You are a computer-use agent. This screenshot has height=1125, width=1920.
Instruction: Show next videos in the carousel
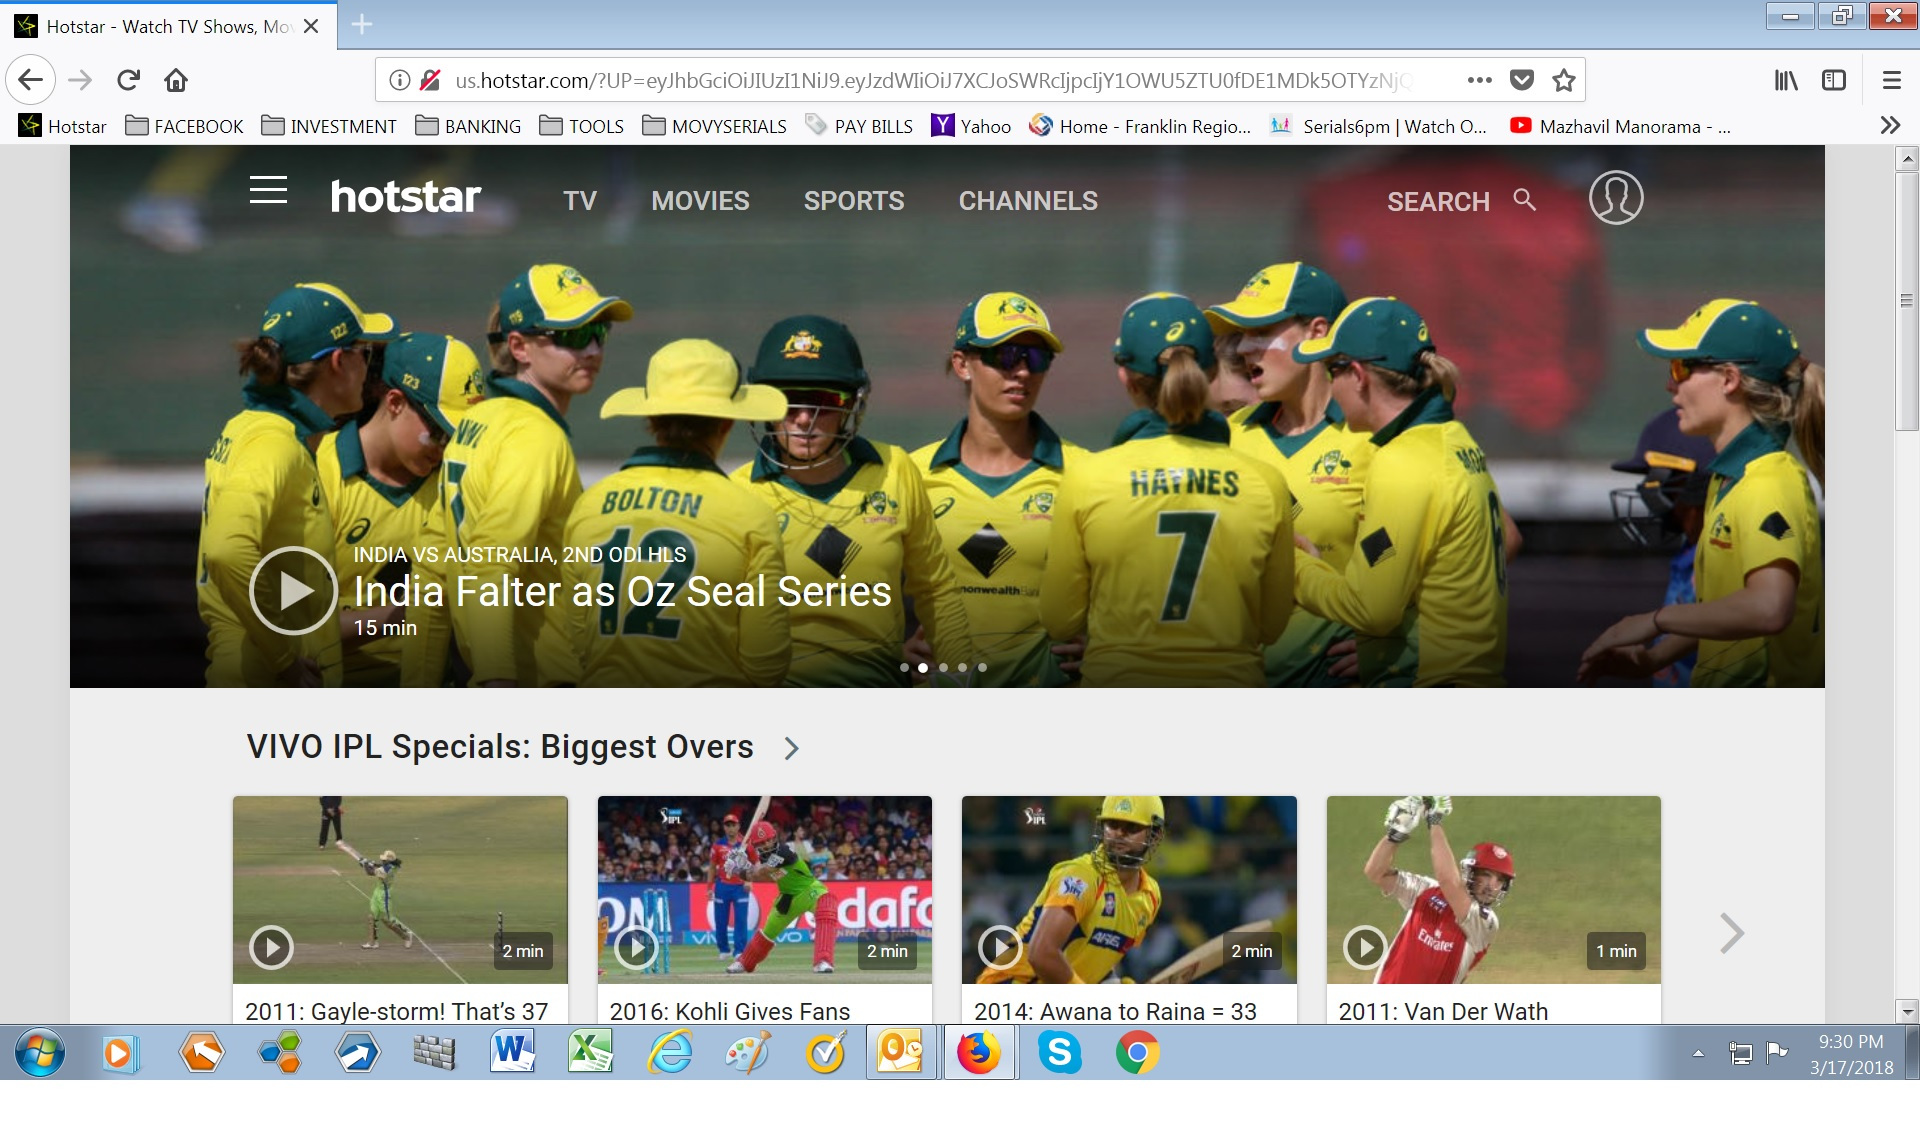1732,933
